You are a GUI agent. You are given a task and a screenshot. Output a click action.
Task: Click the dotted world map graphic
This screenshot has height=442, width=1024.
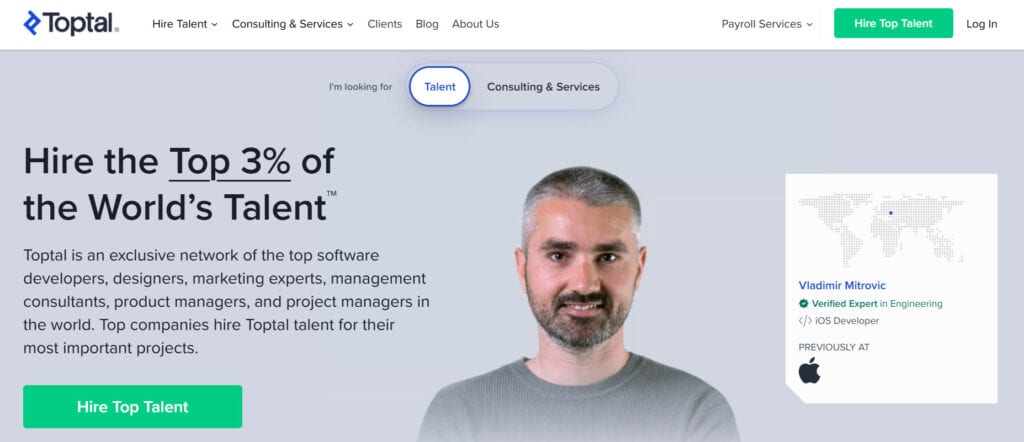pyautogui.click(x=882, y=229)
